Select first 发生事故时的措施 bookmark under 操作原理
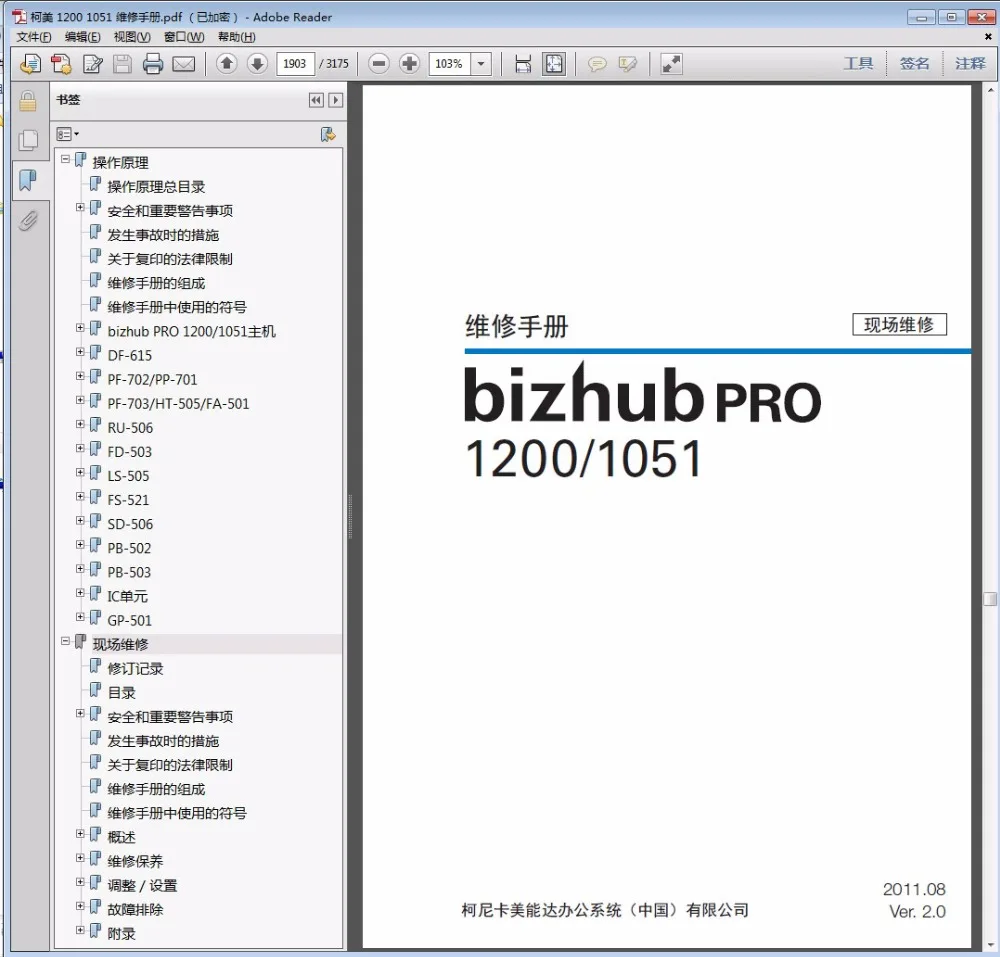This screenshot has width=1000, height=957. click(163, 235)
